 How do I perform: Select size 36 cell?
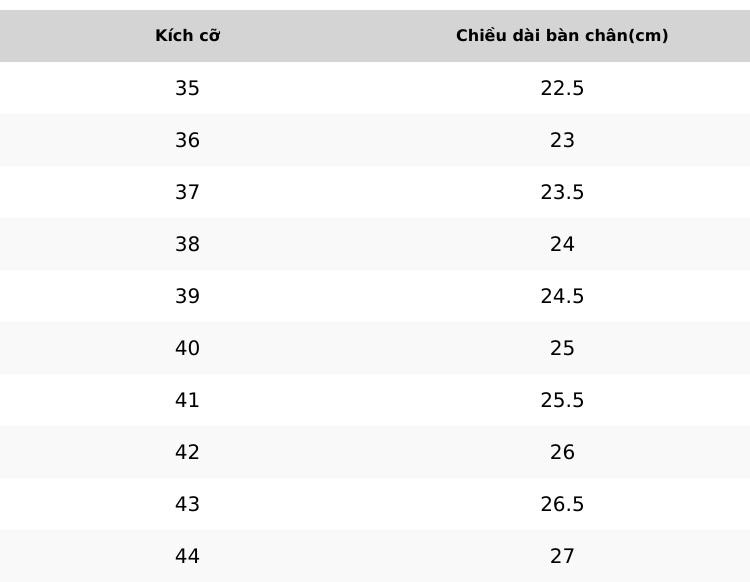pyautogui.click(x=188, y=140)
